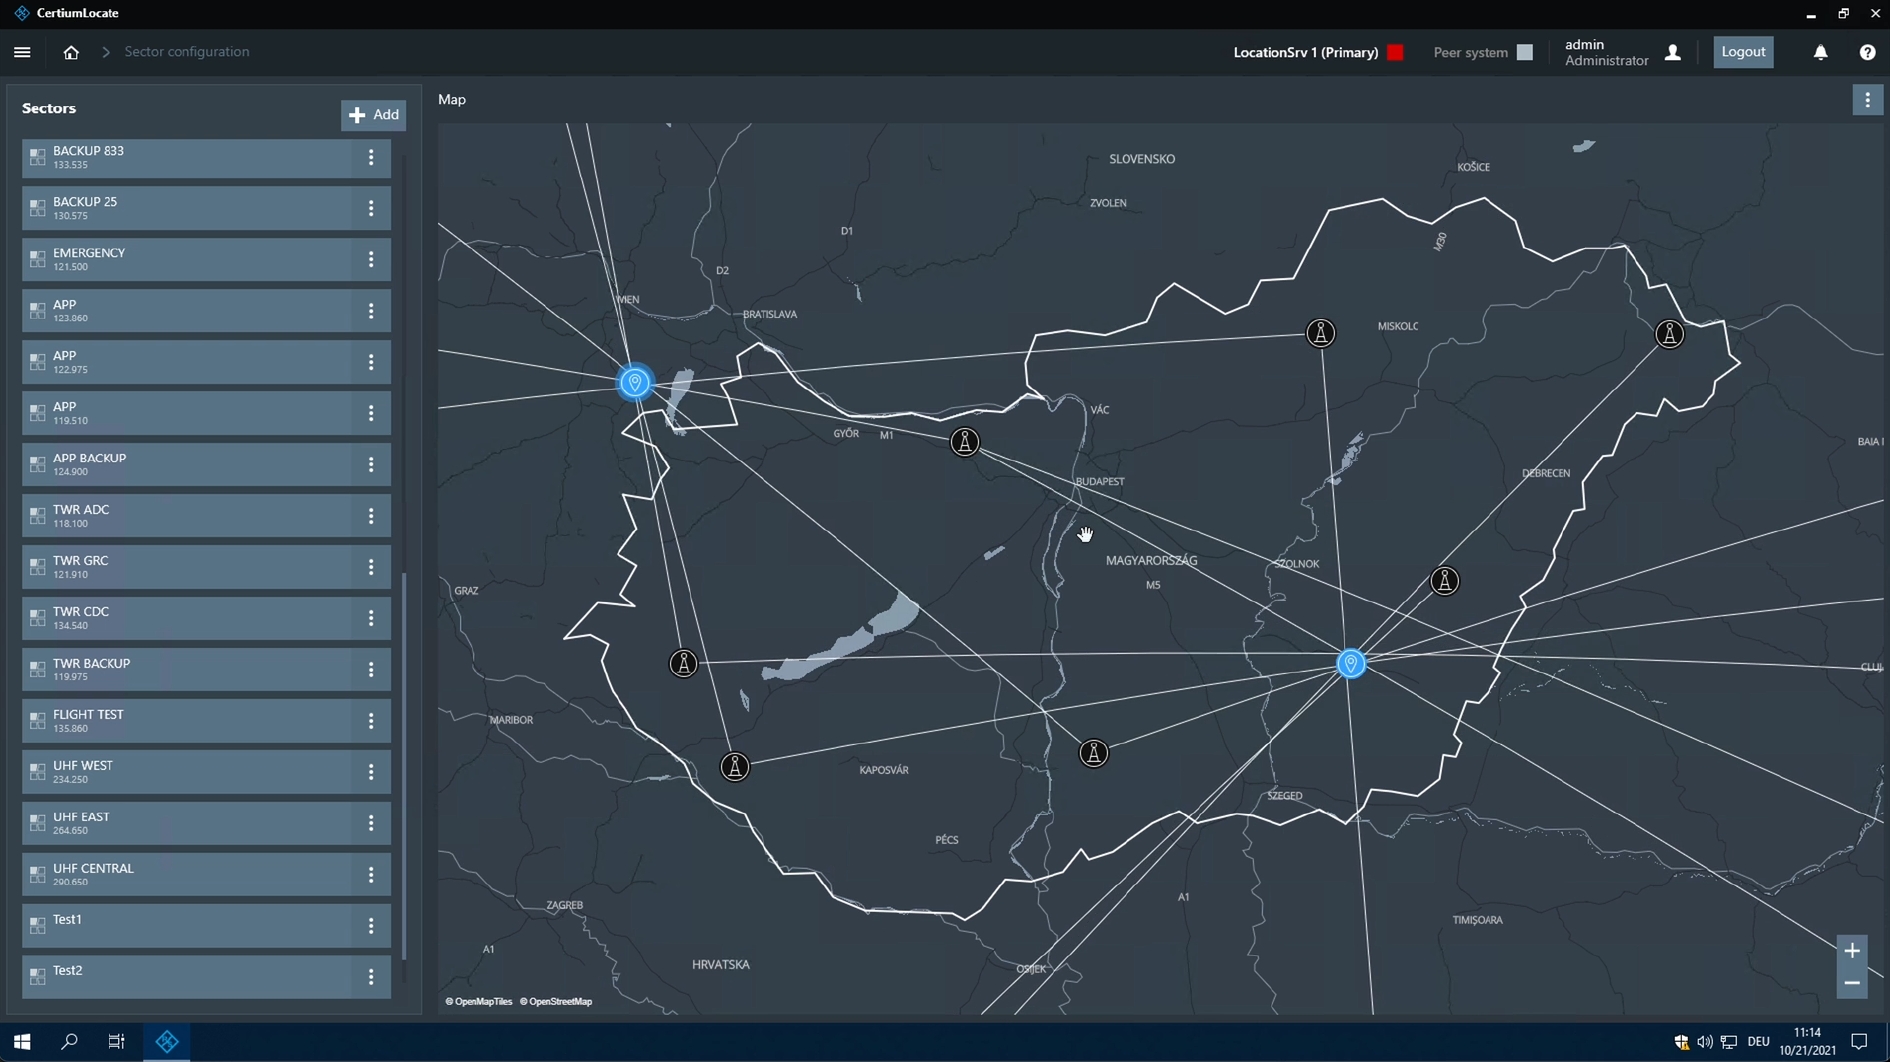Click the Logout button

1743,52
